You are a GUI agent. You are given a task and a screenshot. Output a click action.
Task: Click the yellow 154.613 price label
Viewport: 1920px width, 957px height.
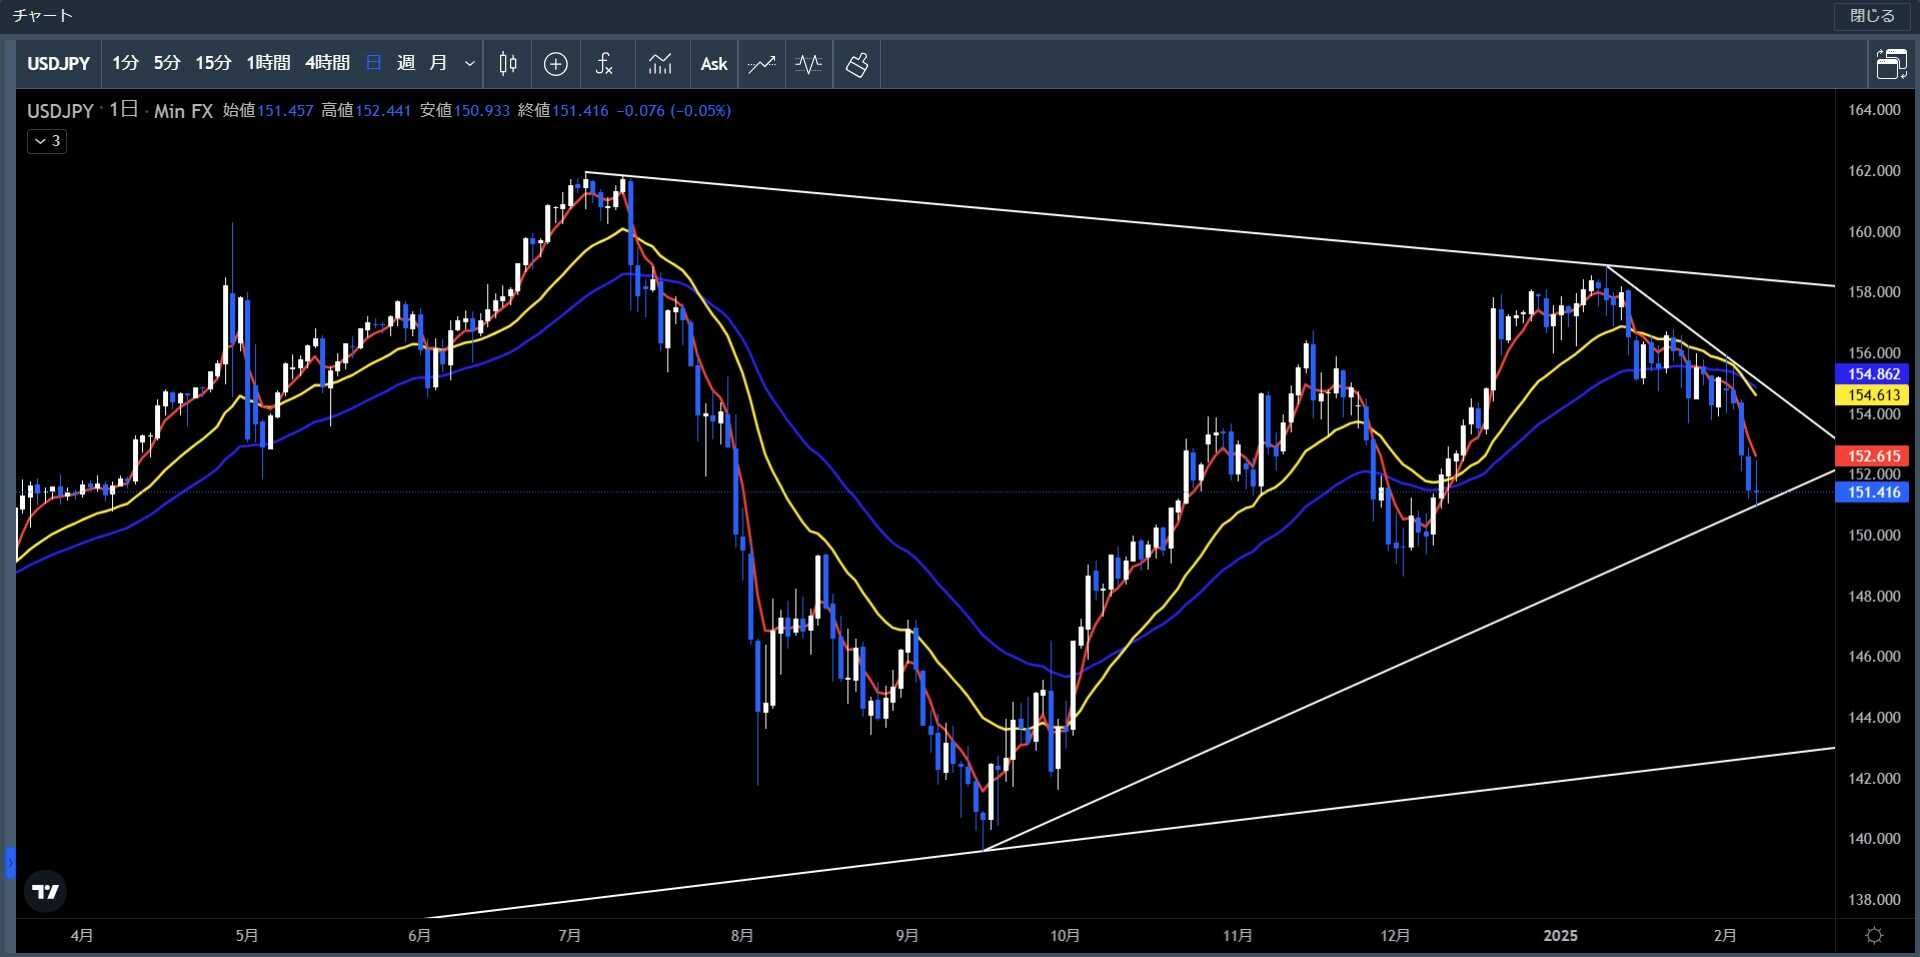tap(1873, 395)
